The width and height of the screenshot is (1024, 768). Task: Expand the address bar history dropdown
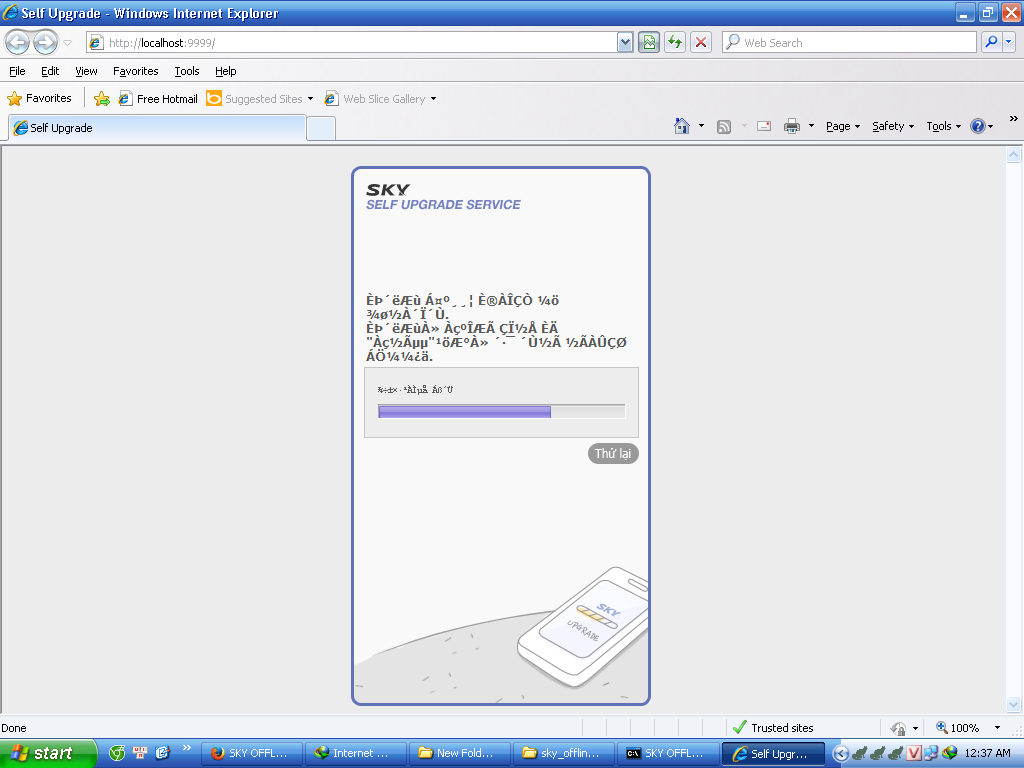[625, 42]
